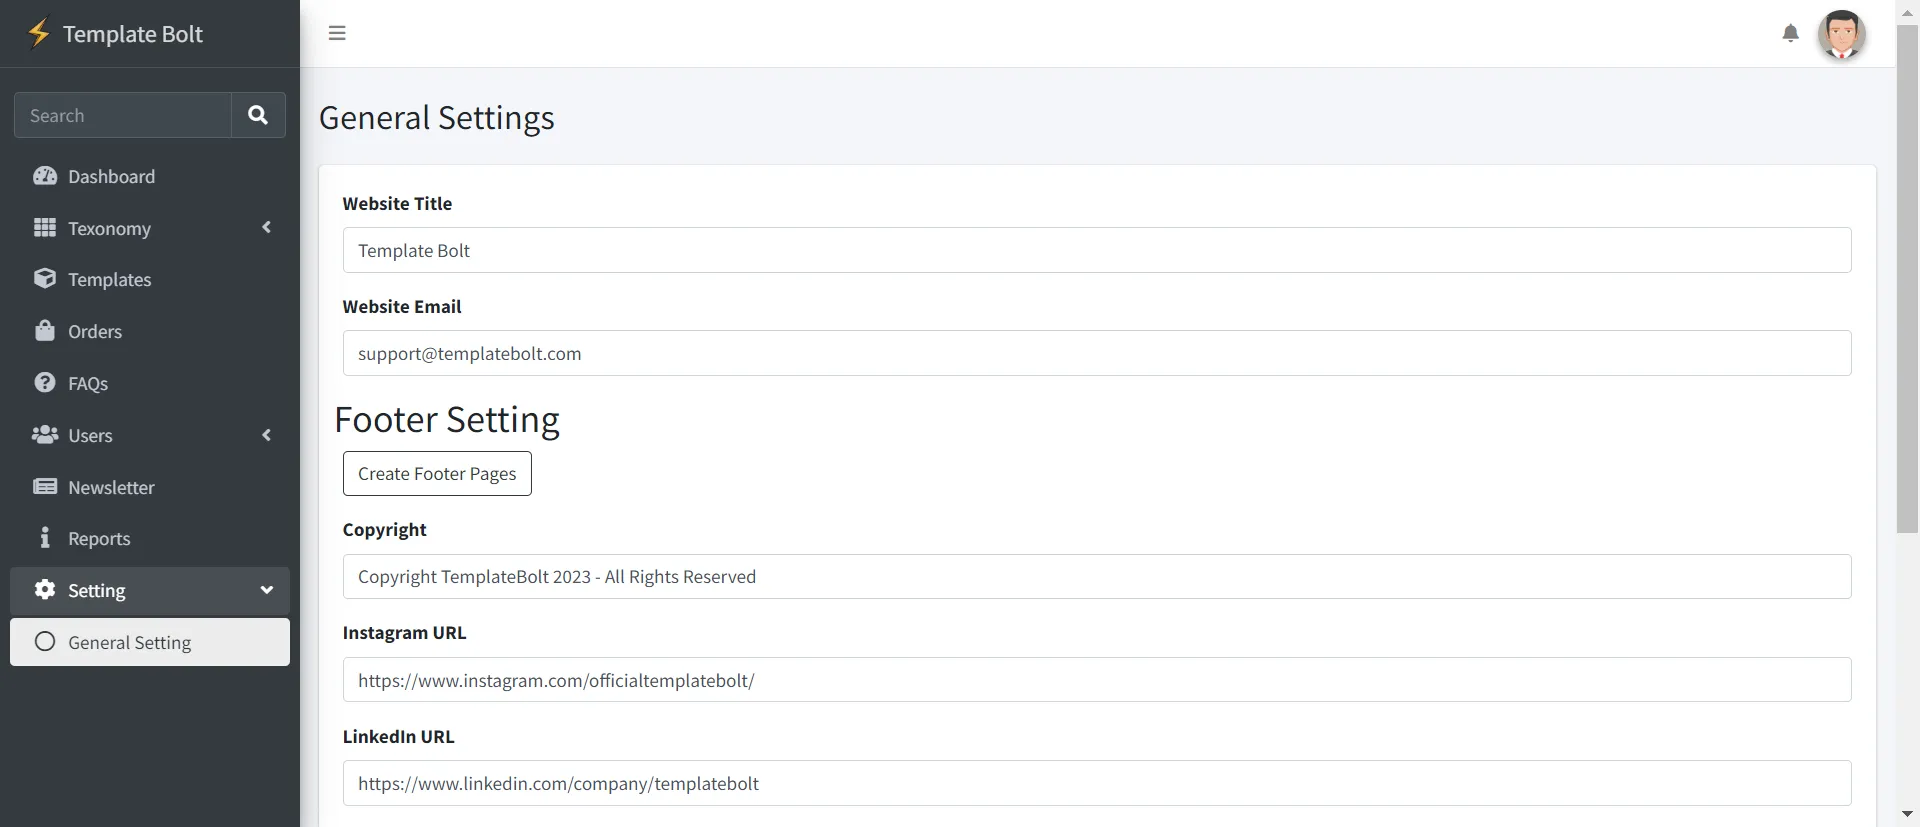
Task: Click the FAQs question mark icon
Action: 45,383
